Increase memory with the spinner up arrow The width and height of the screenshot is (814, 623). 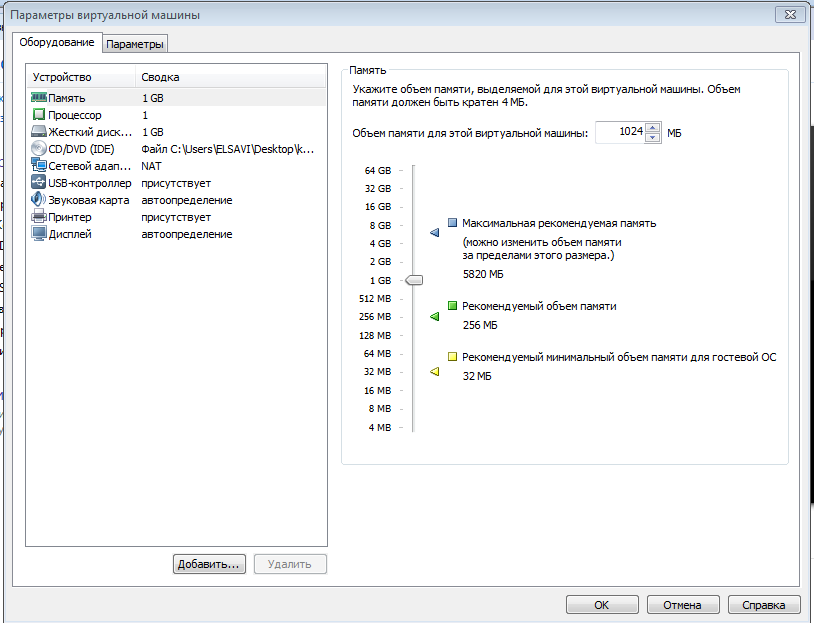[653, 127]
